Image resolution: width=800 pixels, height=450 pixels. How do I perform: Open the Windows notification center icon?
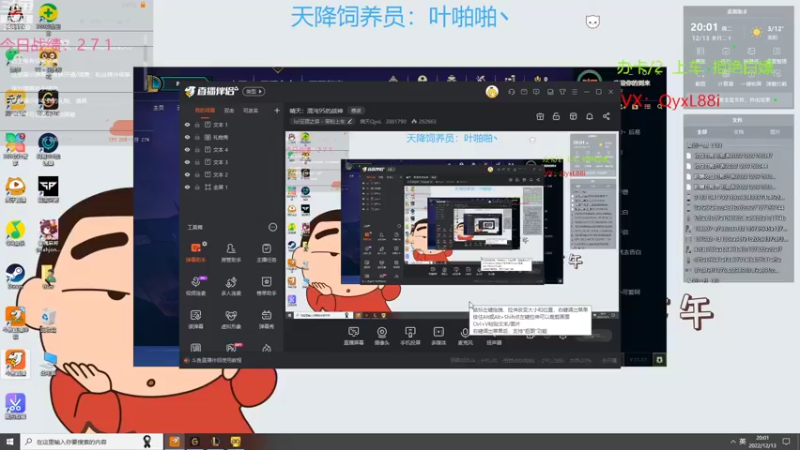[786, 442]
